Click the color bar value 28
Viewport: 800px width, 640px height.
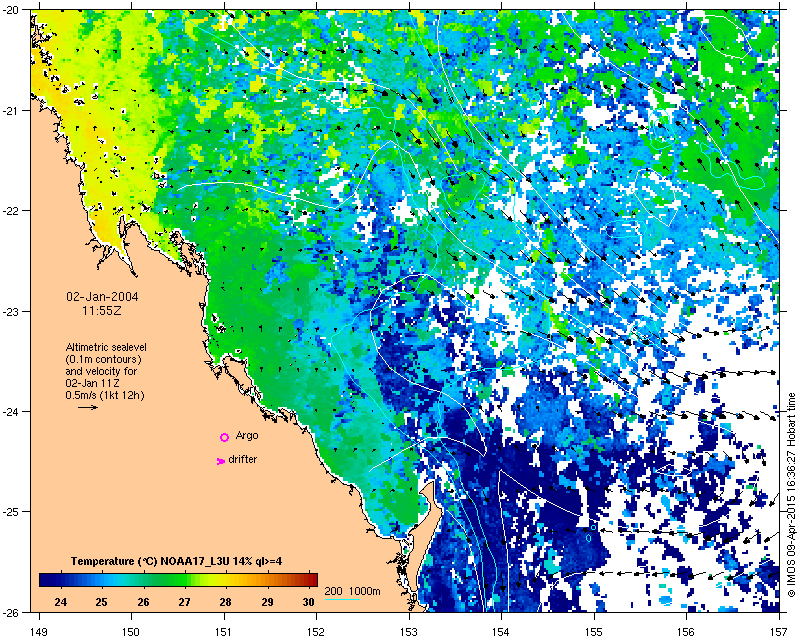pyautogui.click(x=226, y=602)
